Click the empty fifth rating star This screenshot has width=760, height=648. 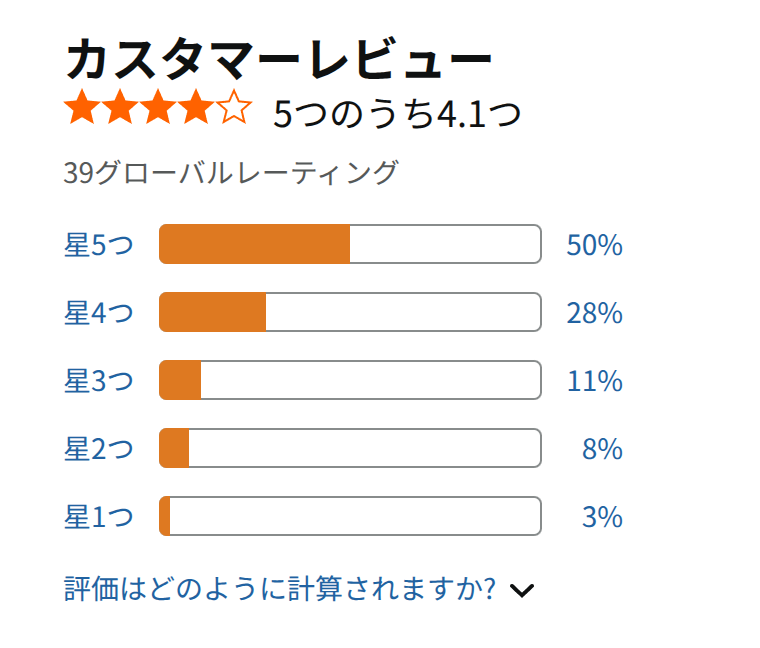pos(234,107)
